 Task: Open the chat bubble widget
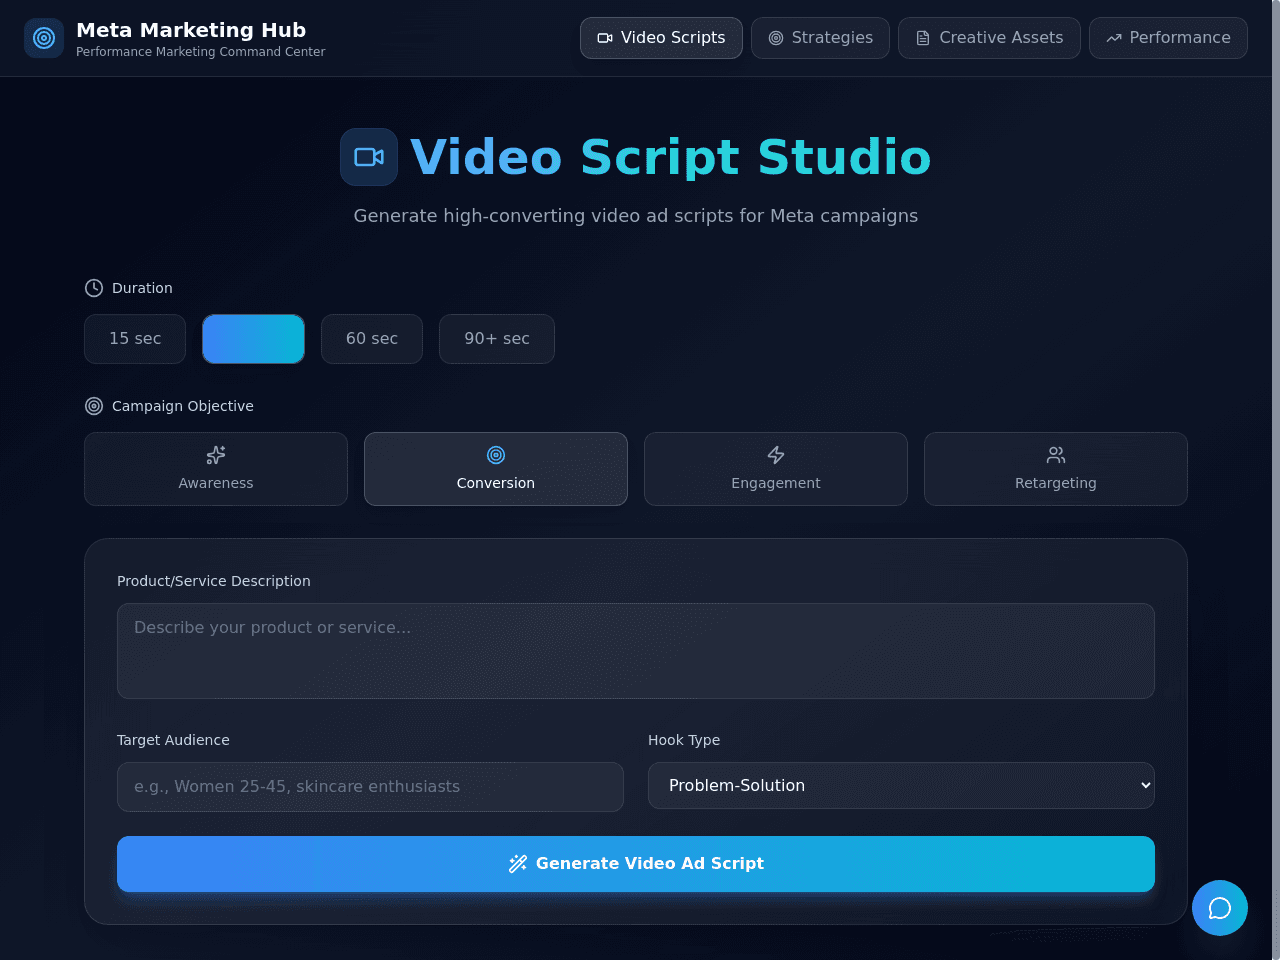1220,908
